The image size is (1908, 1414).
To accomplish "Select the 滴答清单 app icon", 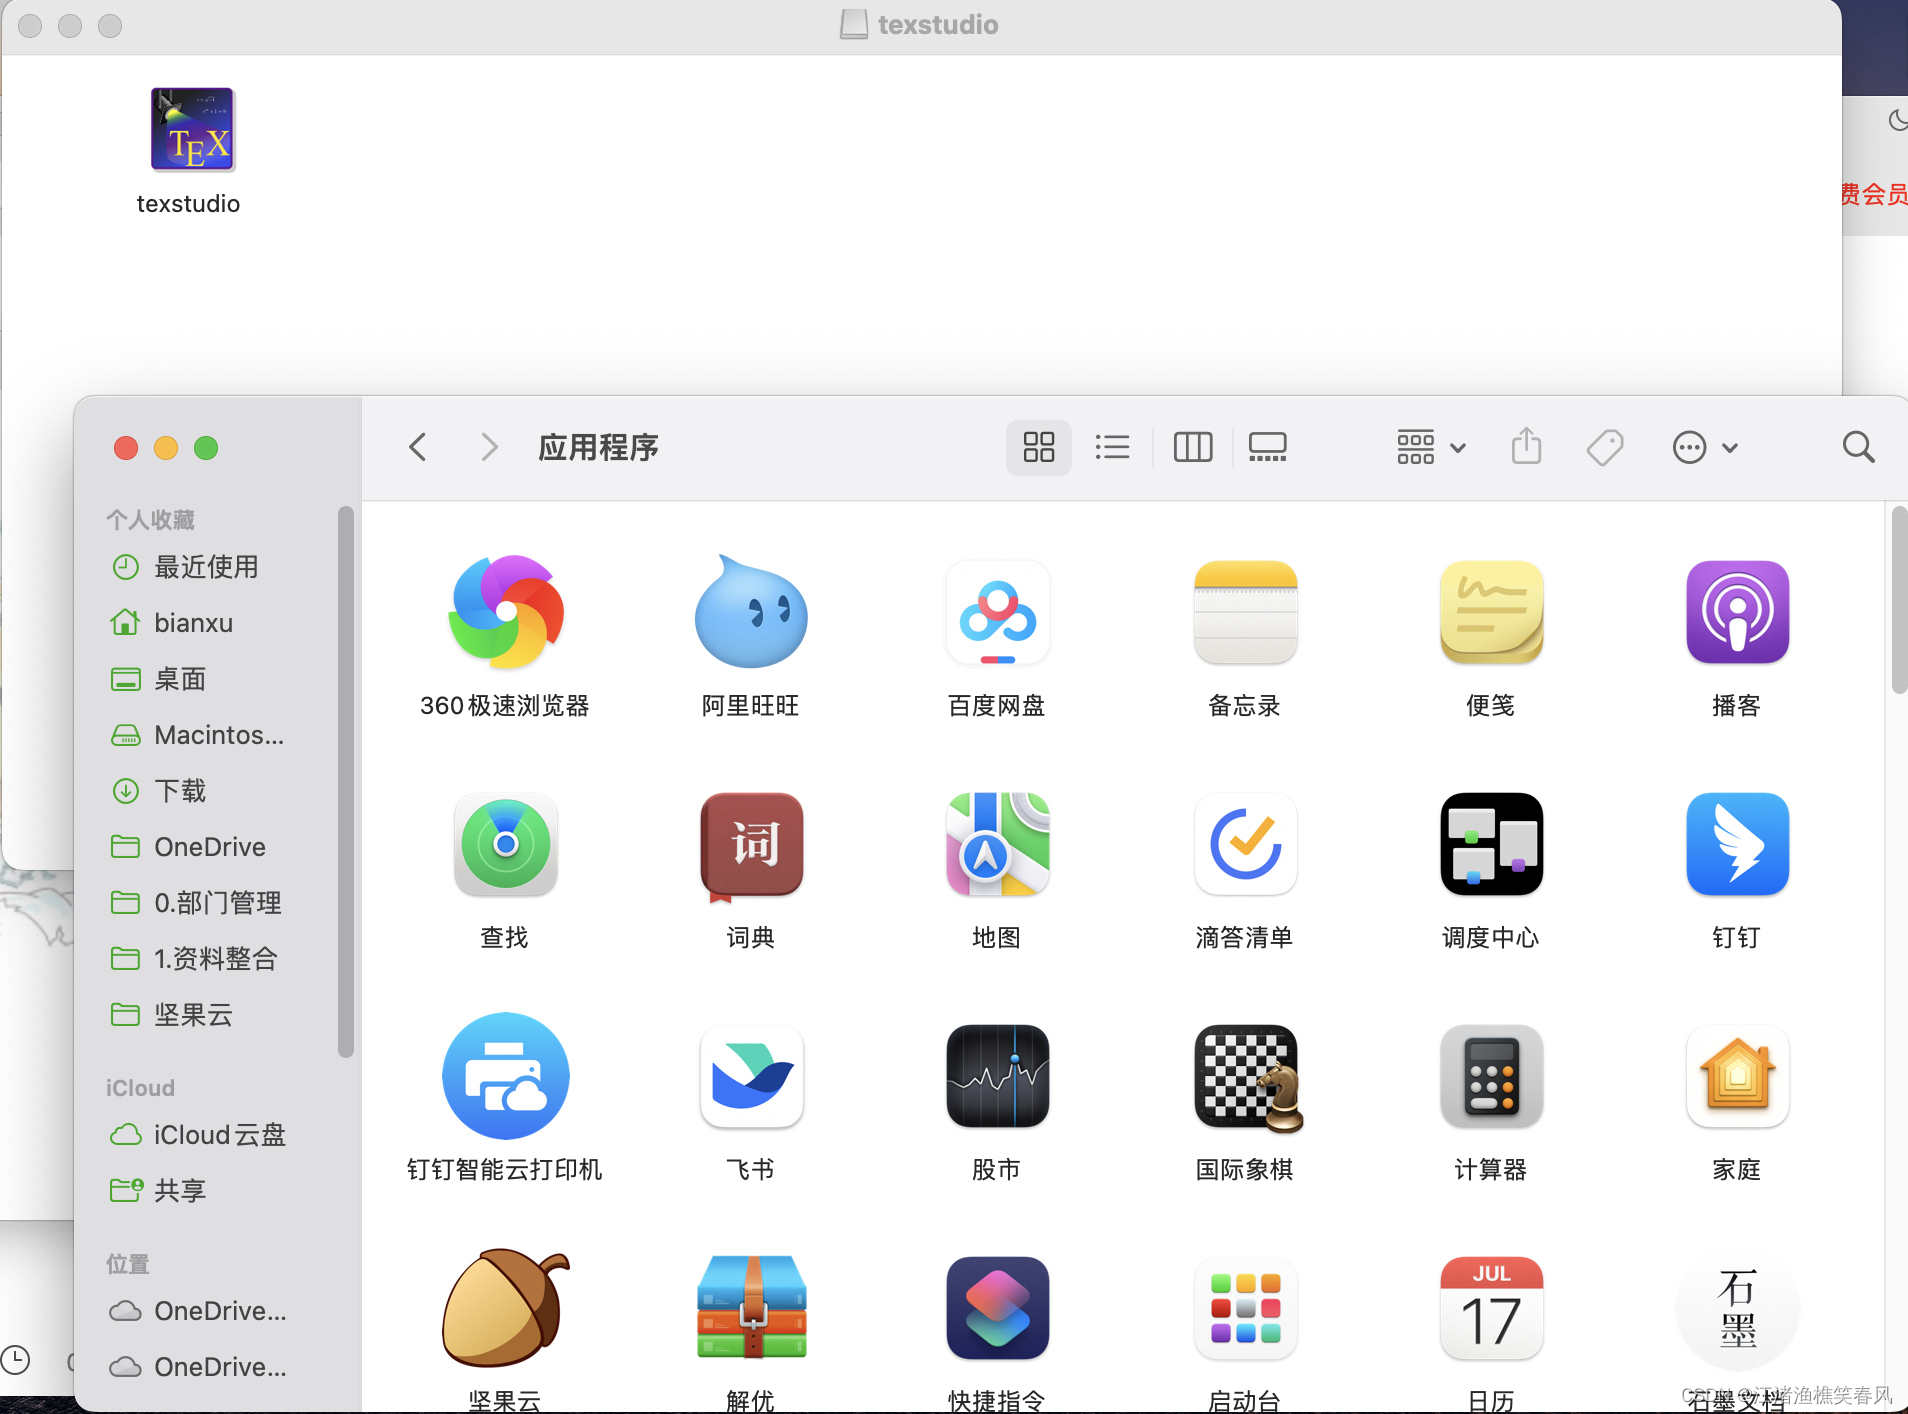I will [1245, 844].
